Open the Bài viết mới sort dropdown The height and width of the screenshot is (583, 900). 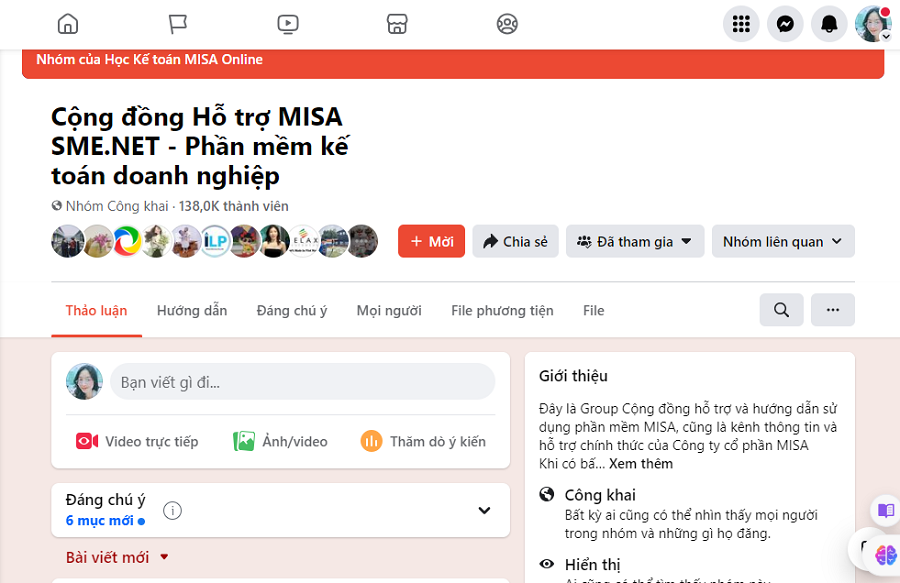pyautogui.click(x=117, y=557)
